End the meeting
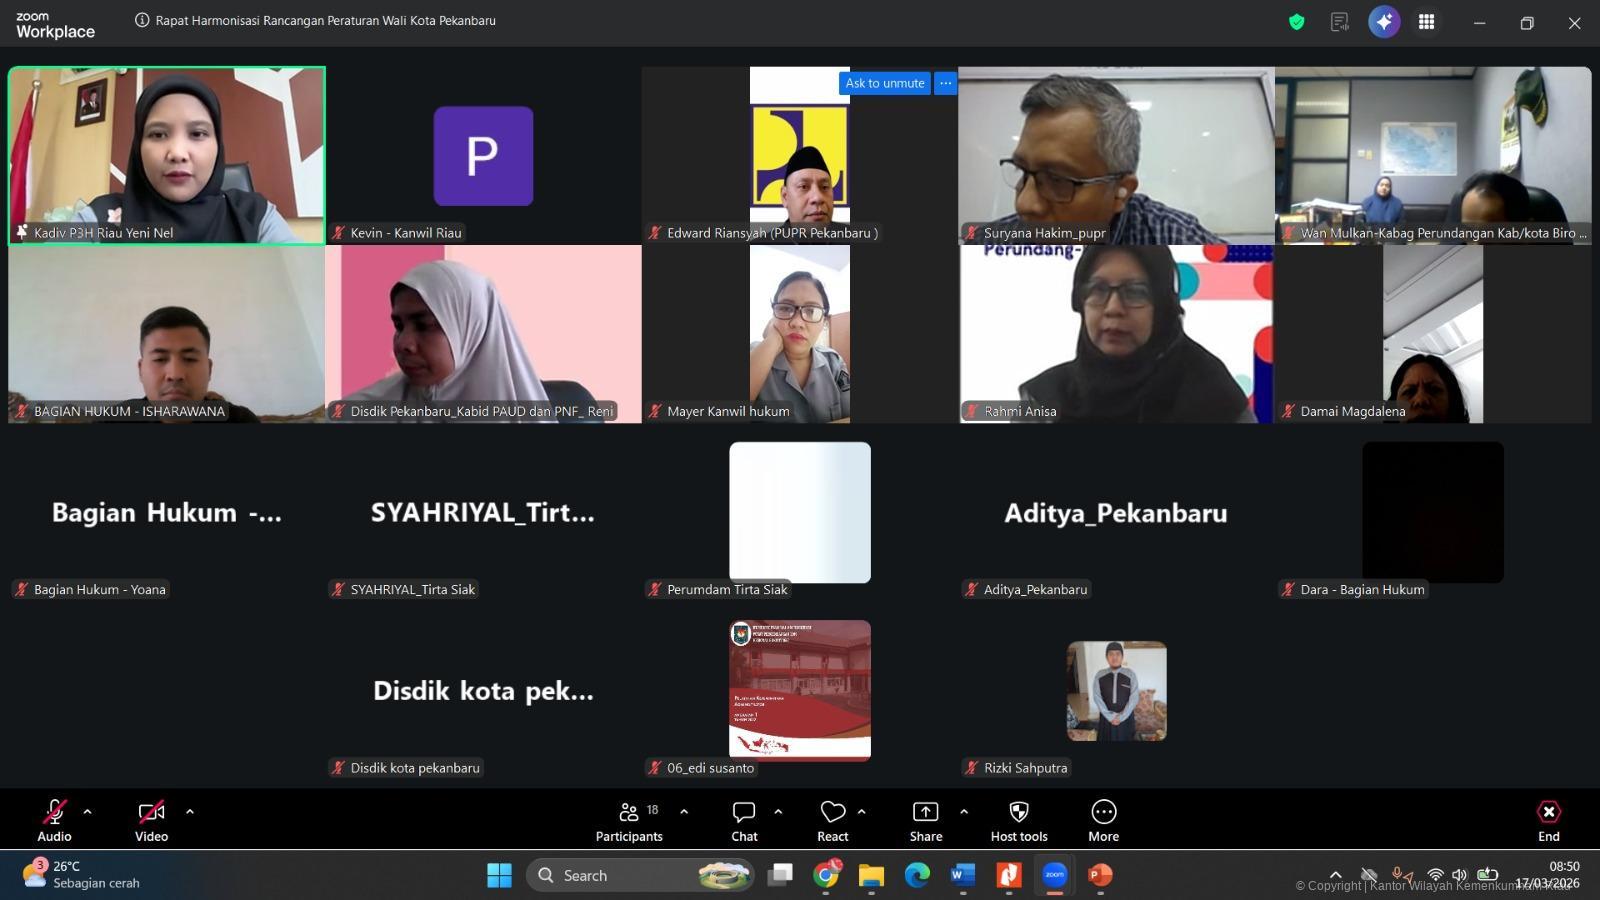 (1548, 821)
